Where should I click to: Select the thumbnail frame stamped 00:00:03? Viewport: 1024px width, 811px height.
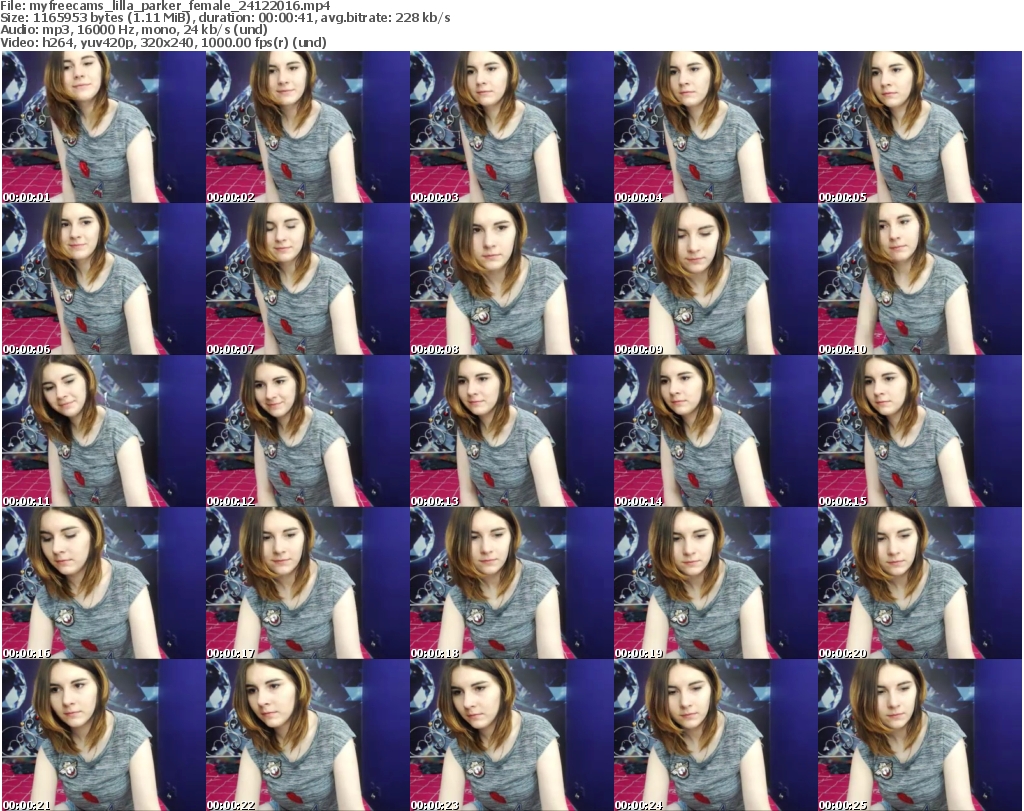point(511,127)
